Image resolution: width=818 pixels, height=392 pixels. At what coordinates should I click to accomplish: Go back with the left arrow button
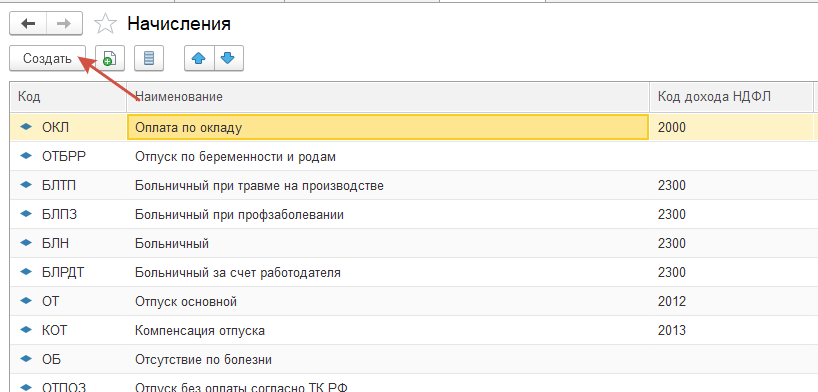click(28, 24)
